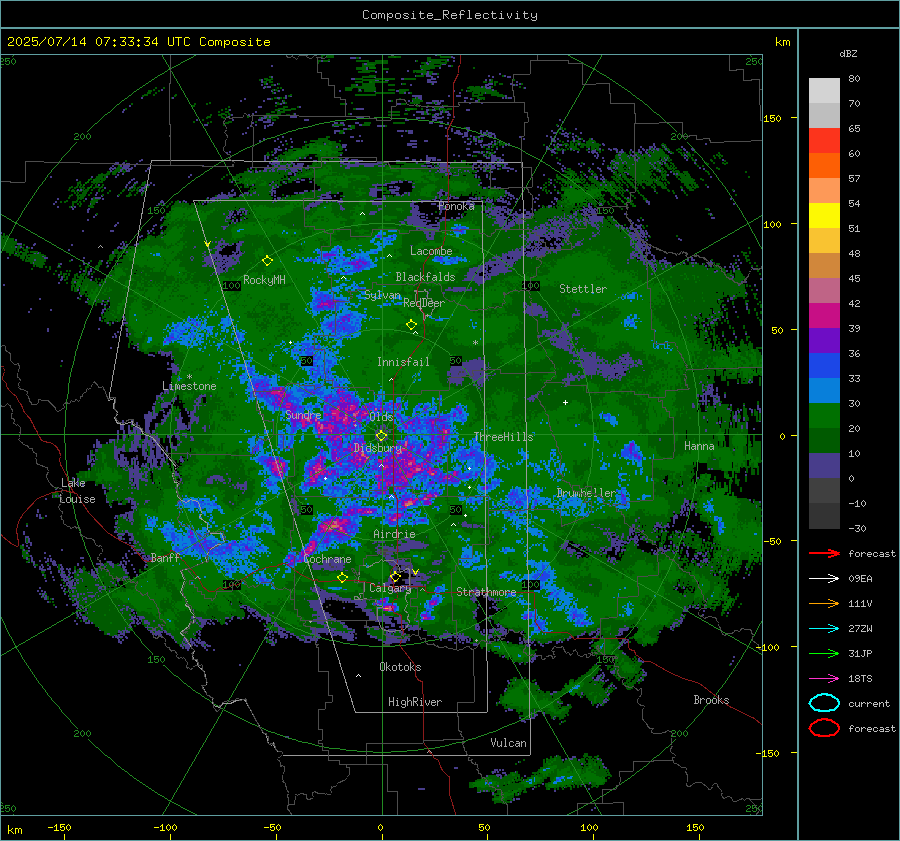Select the ThreeHills label
Screen dimensions: 900x841
(x=503, y=437)
